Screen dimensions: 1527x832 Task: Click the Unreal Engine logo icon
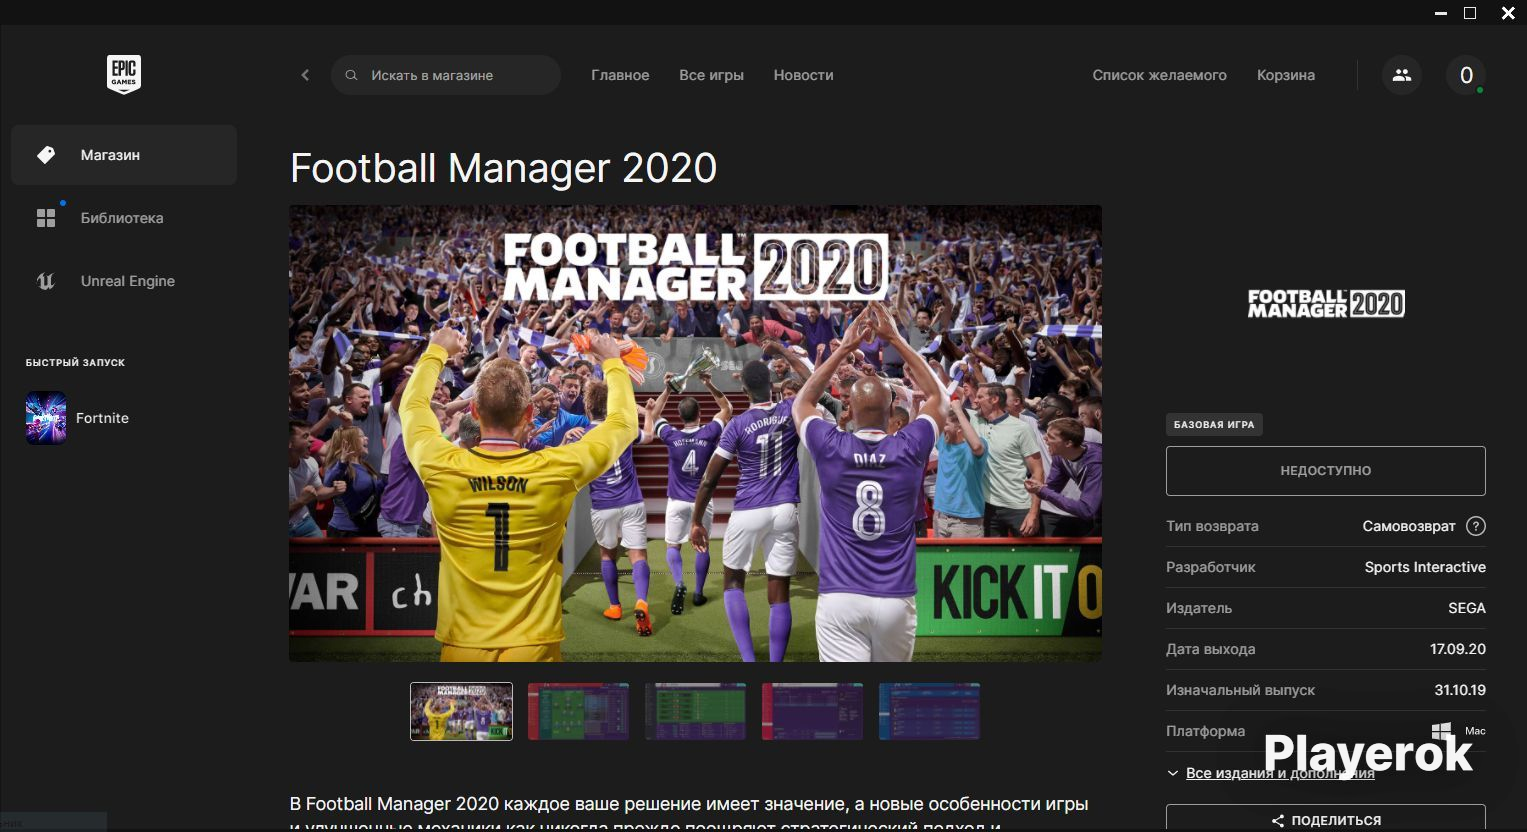[x=46, y=281]
